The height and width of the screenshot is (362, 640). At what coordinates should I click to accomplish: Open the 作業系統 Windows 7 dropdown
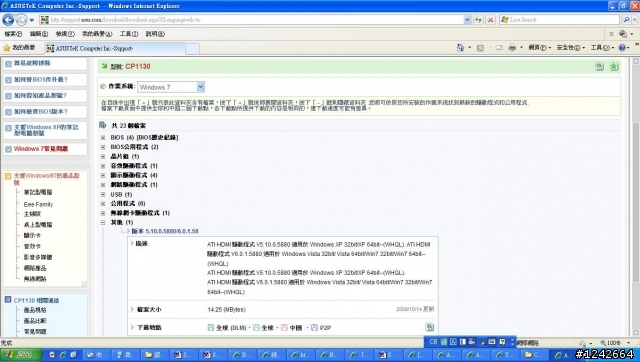tap(171, 87)
